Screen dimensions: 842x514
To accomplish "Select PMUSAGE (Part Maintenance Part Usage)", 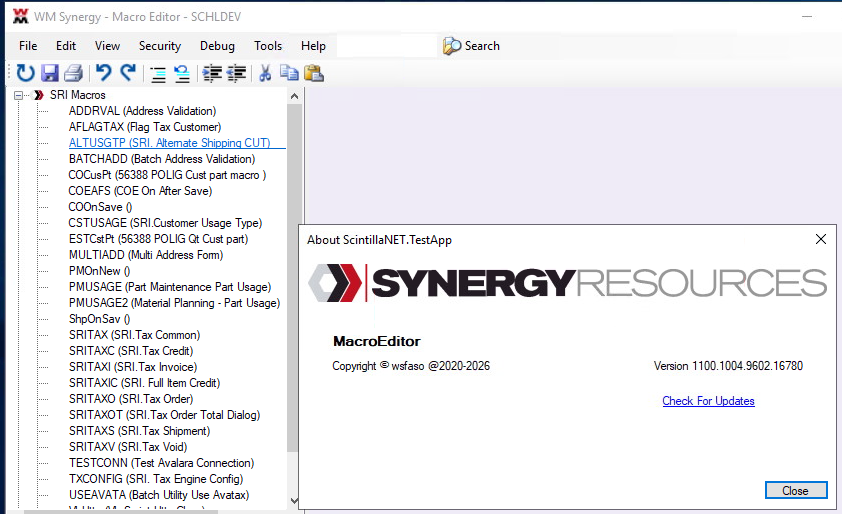I will tap(170, 287).
